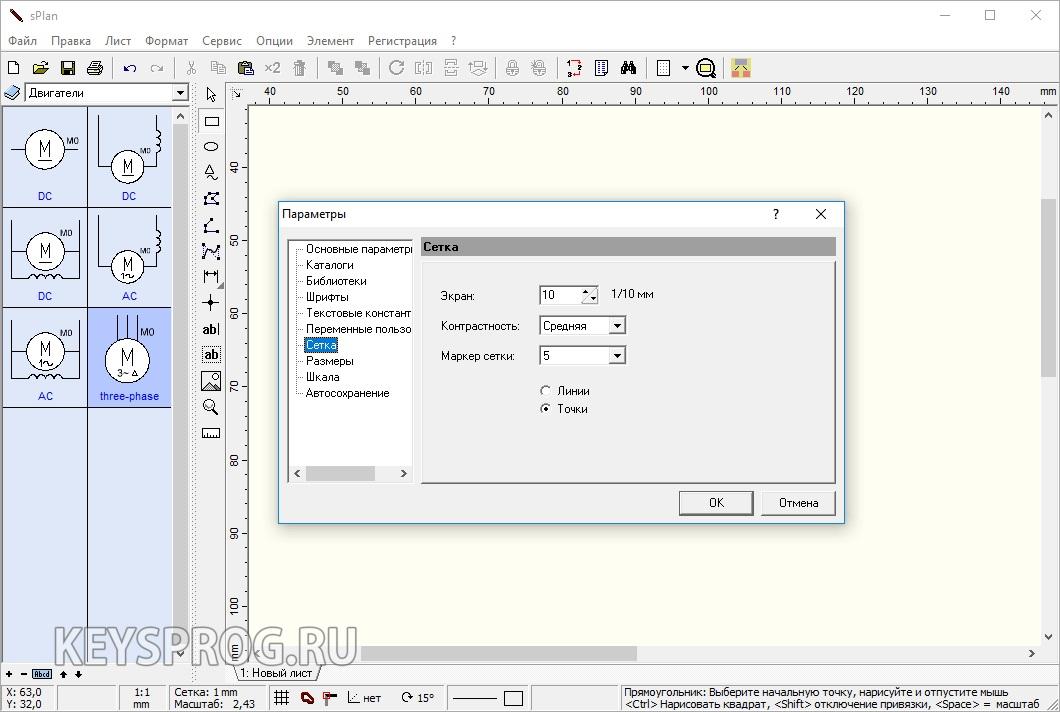Open the Сервис menu
Screen dimensions: 1060x712
[x=221, y=41]
